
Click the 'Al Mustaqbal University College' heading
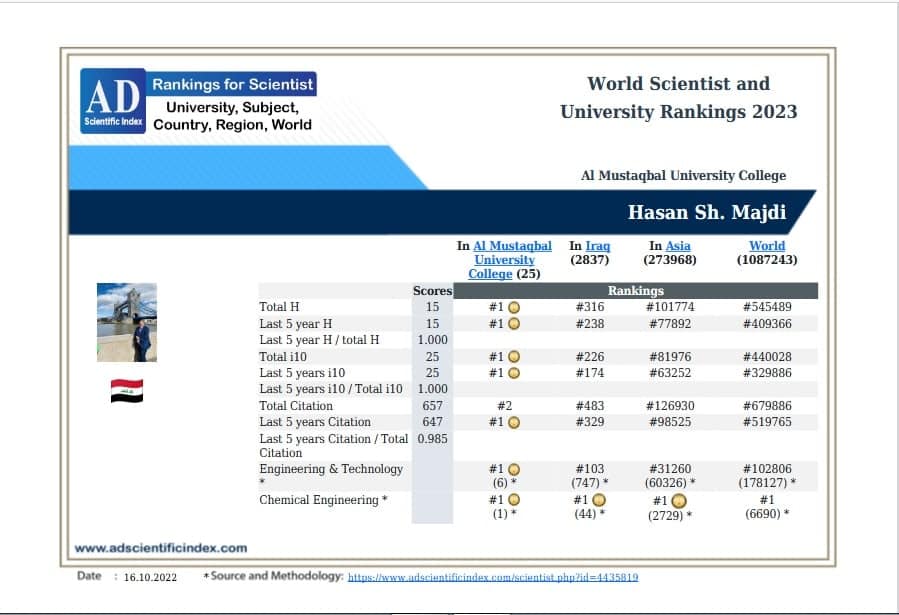tap(683, 175)
